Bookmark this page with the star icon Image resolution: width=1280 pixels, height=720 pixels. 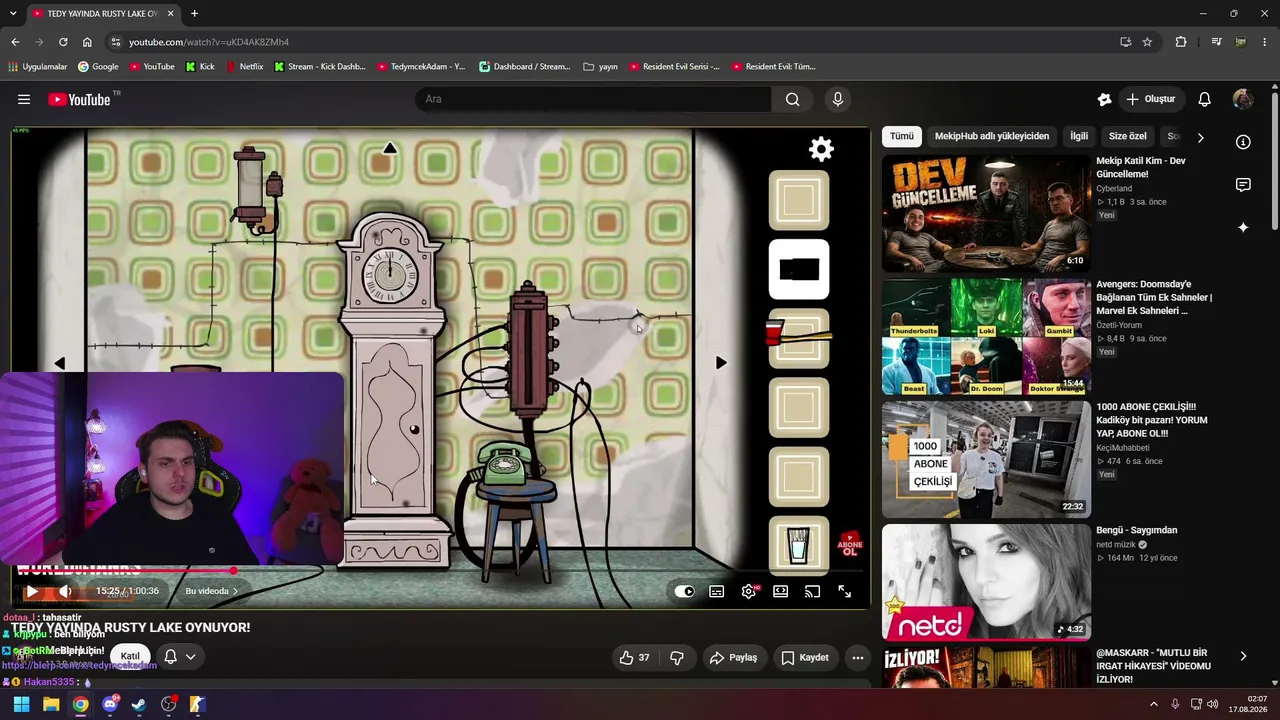coord(1147,42)
